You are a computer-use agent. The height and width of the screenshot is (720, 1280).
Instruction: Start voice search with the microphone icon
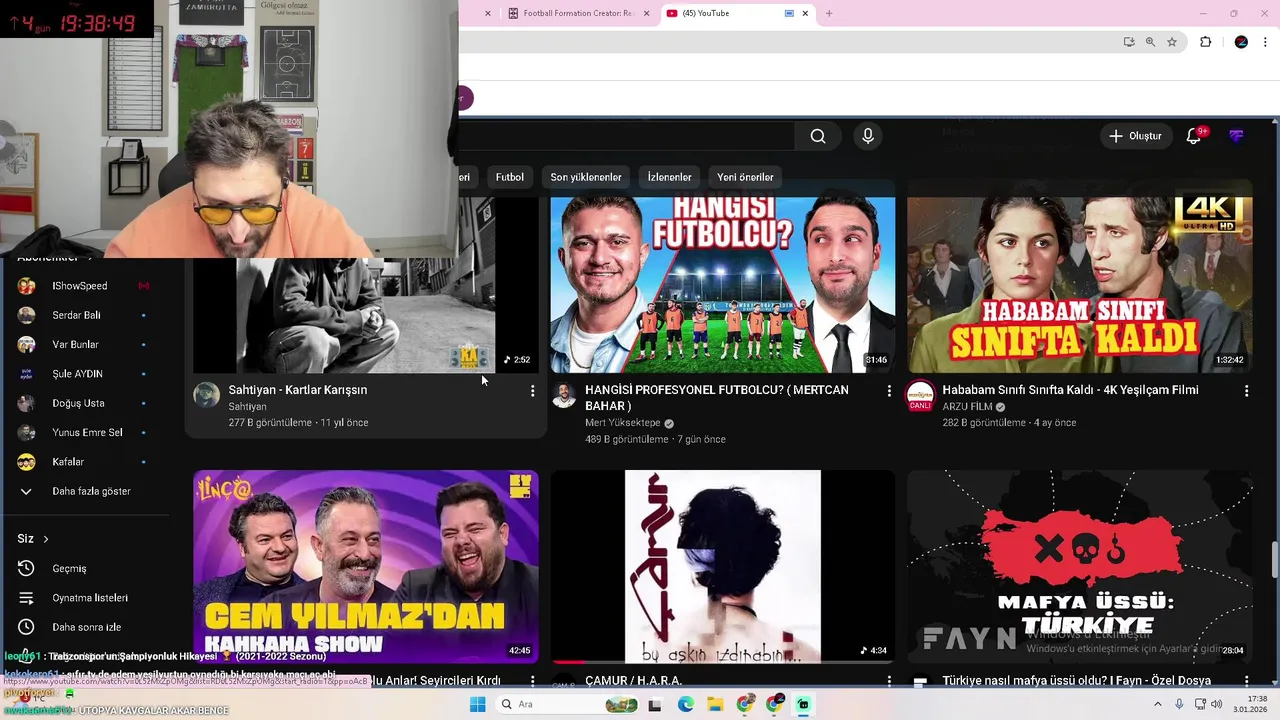868,136
